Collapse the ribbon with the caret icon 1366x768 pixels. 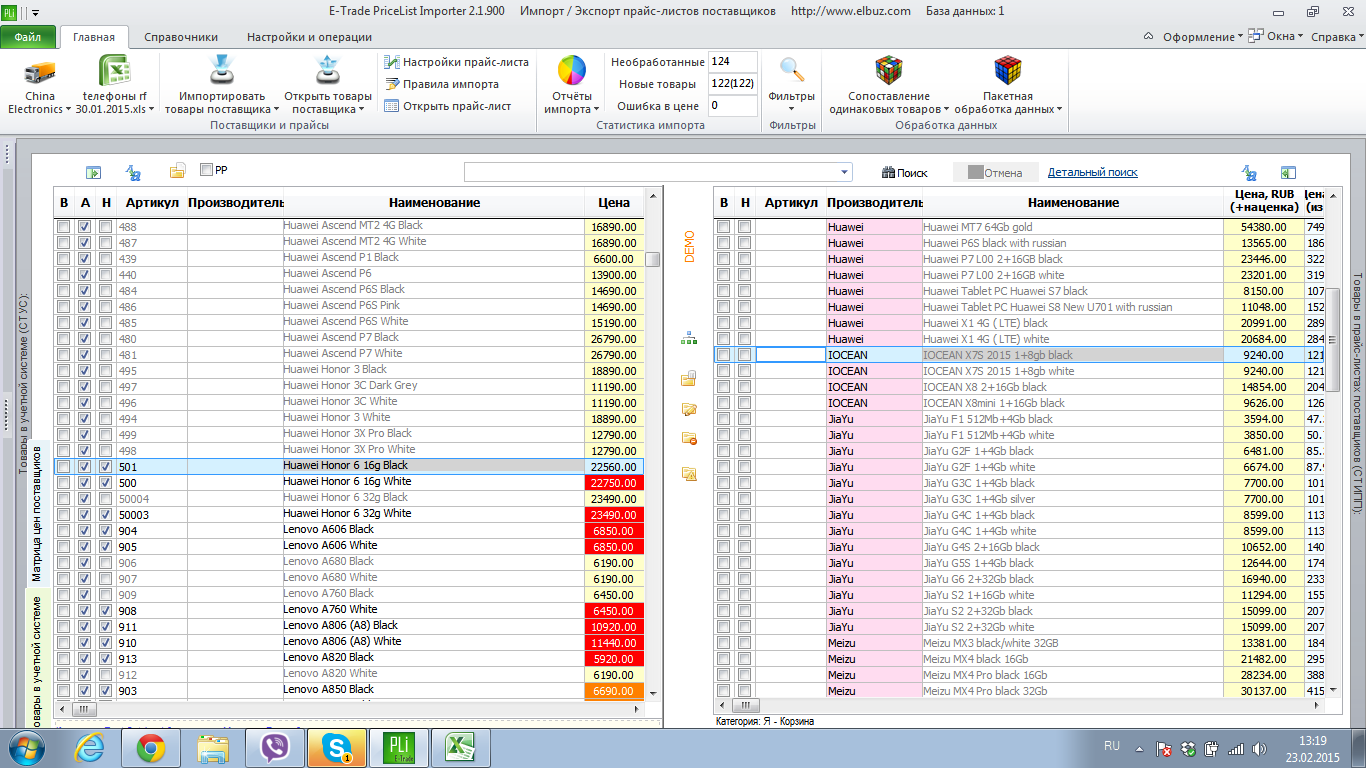[x=1148, y=37]
